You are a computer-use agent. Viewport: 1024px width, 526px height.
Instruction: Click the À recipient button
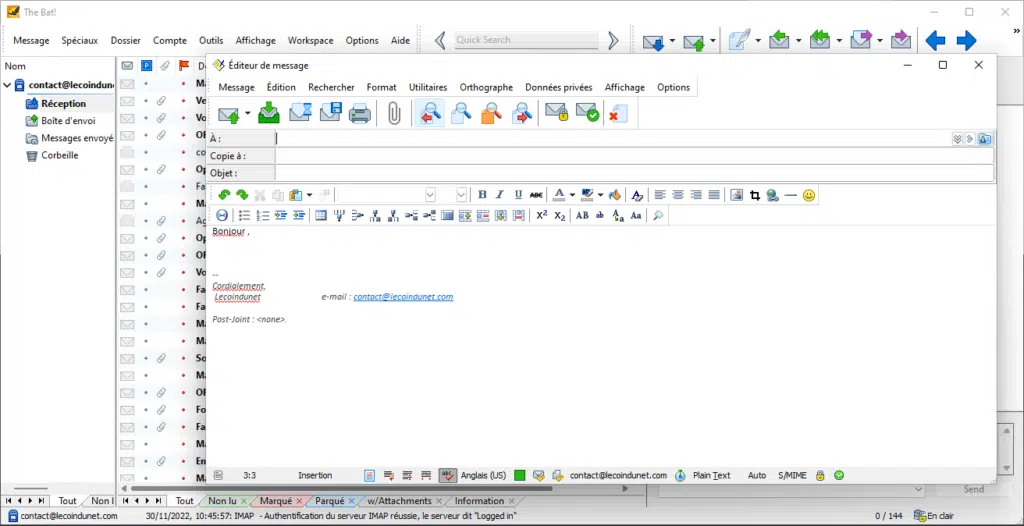(241, 139)
